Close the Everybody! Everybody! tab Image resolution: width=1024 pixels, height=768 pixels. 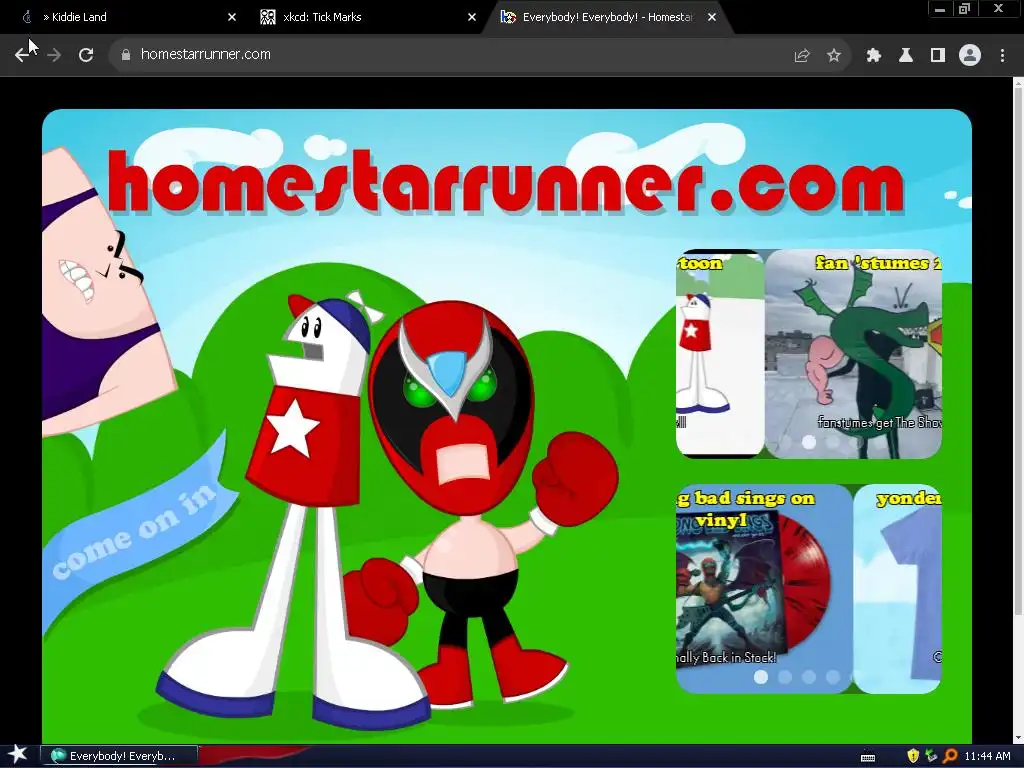point(712,17)
